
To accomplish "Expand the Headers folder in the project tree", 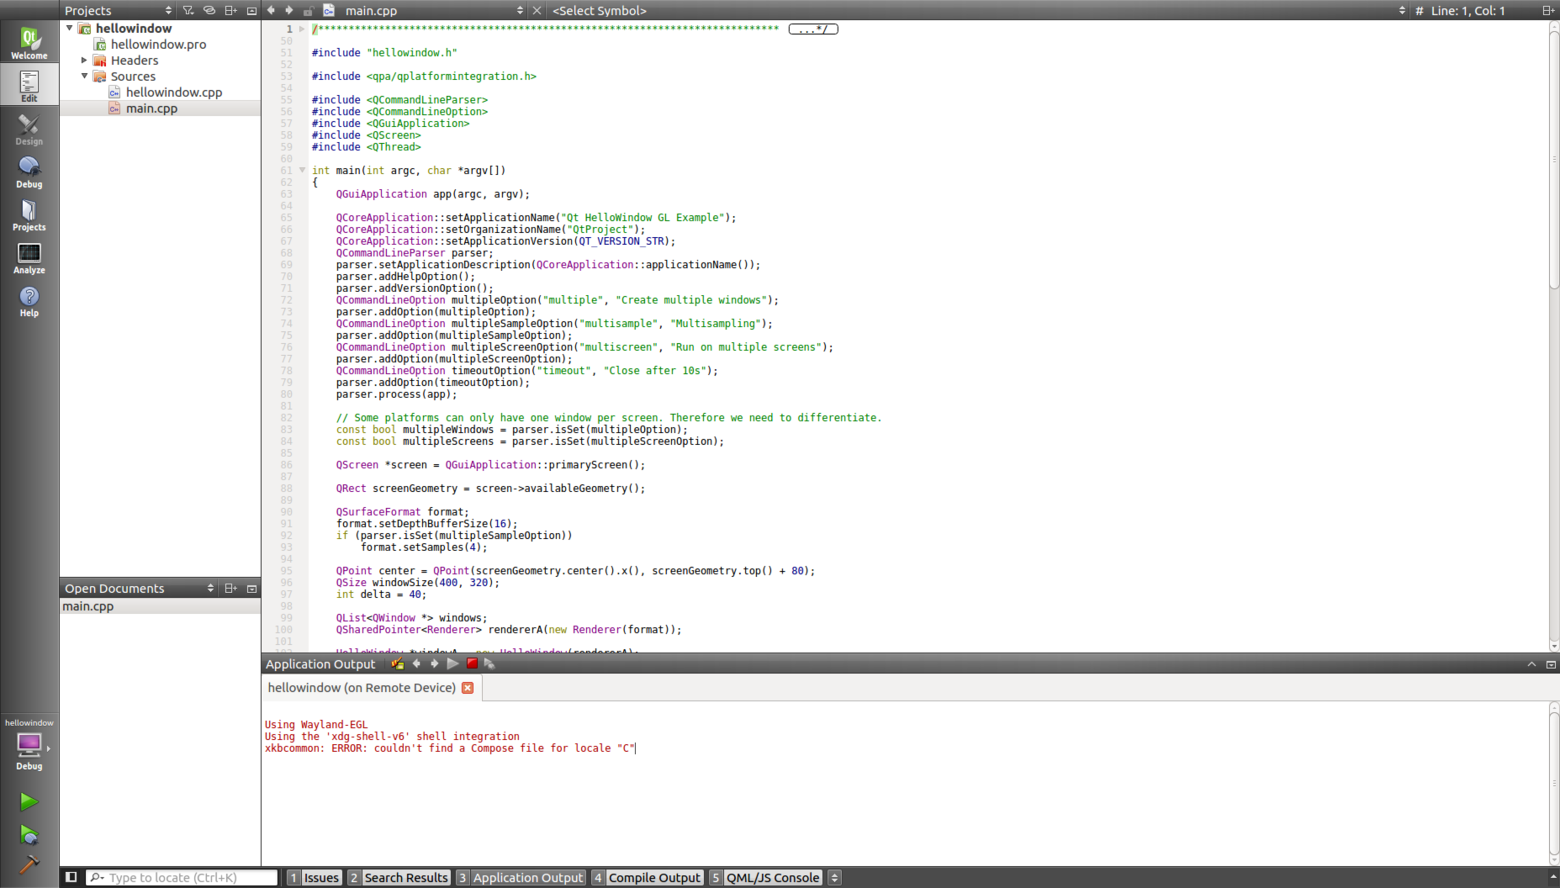I will tap(84, 60).
